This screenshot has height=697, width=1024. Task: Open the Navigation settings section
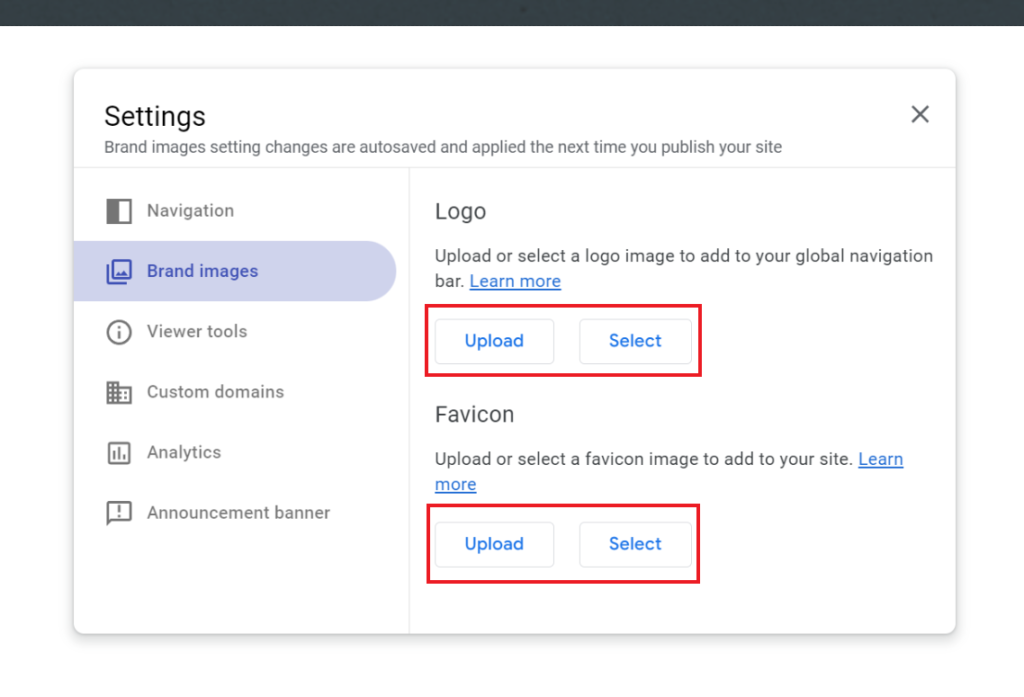click(190, 211)
